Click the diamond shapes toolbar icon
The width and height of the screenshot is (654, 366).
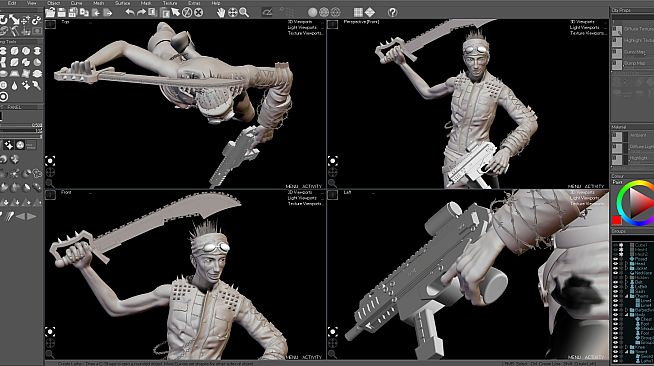pos(370,13)
